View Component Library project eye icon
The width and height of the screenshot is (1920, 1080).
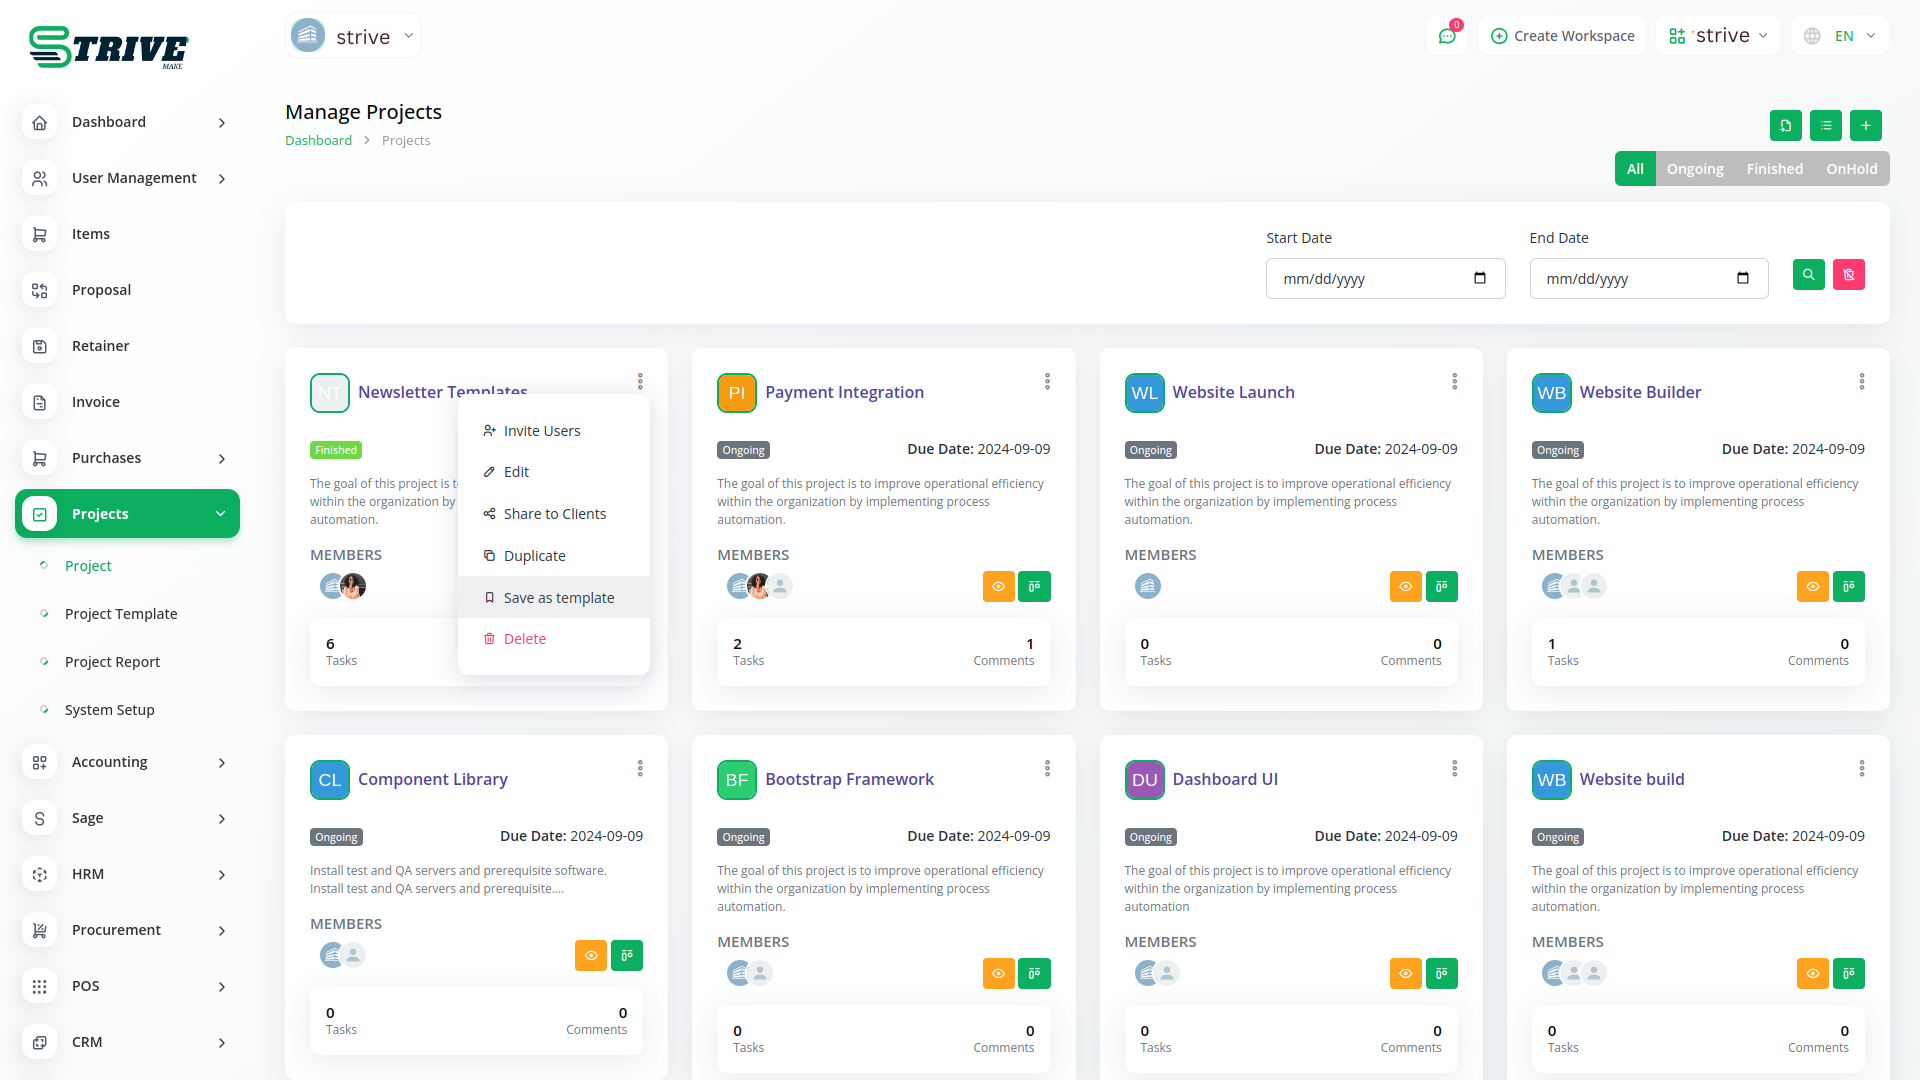[x=591, y=956]
